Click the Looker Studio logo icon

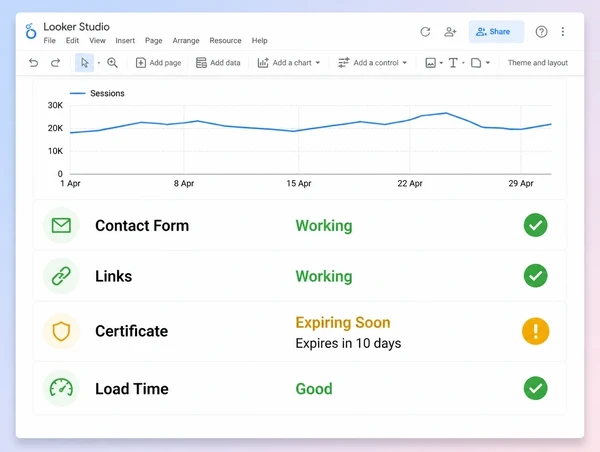[x=31, y=31]
